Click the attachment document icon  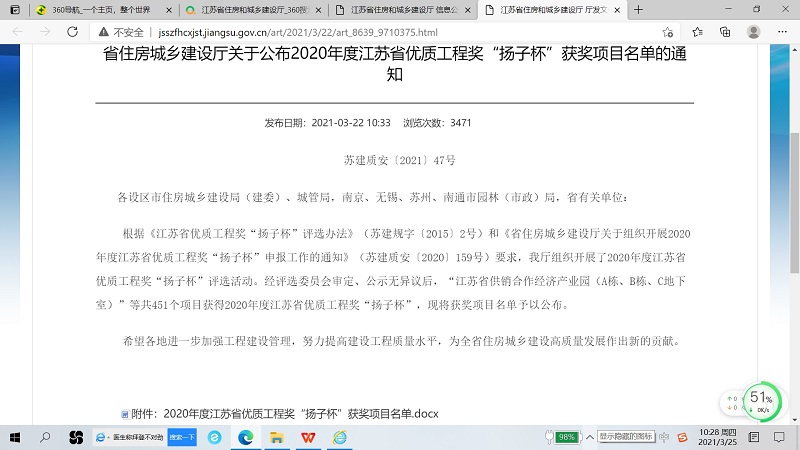pyautogui.click(x=125, y=414)
